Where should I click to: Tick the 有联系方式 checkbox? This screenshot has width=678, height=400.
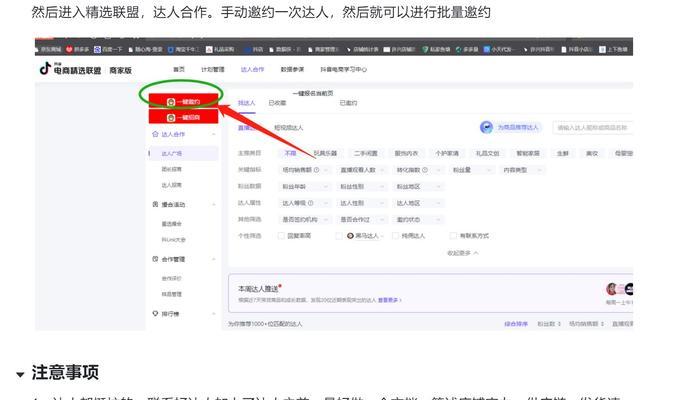point(453,236)
